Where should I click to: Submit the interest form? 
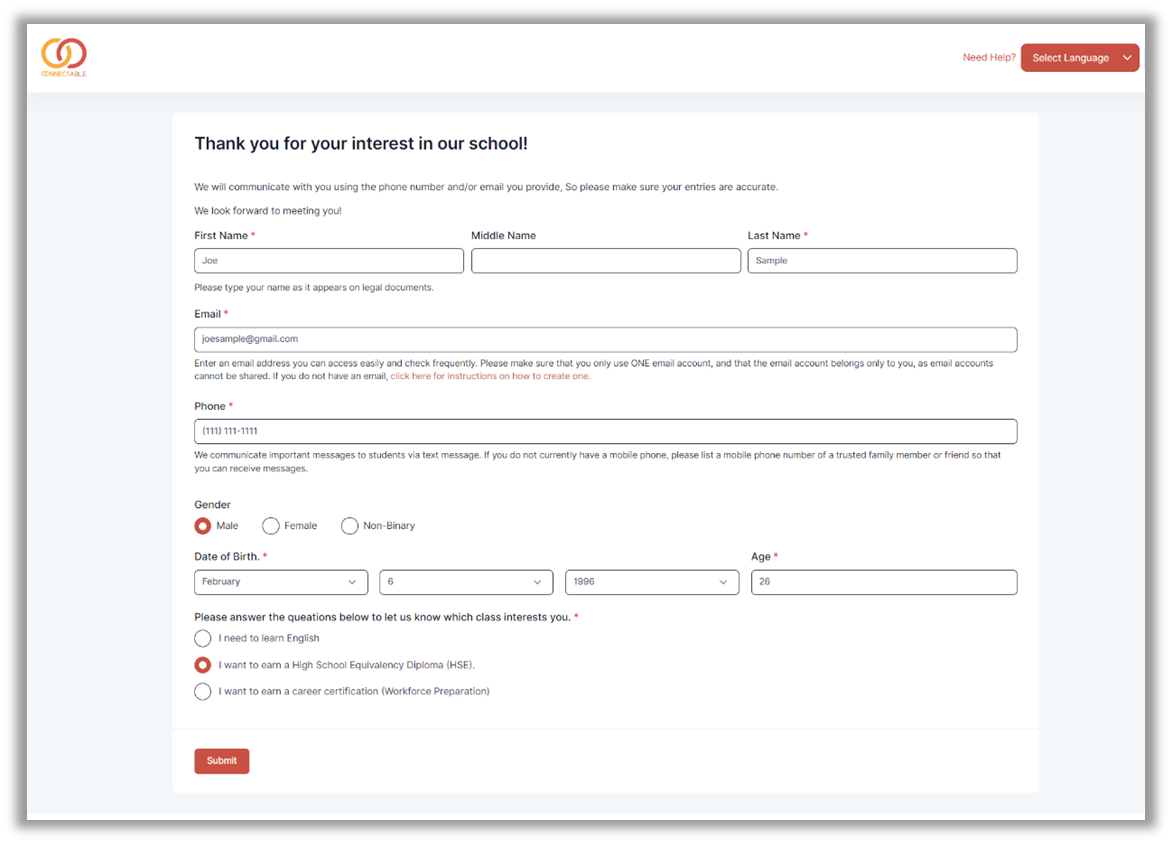pyautogui.click(x=221, y=761)
